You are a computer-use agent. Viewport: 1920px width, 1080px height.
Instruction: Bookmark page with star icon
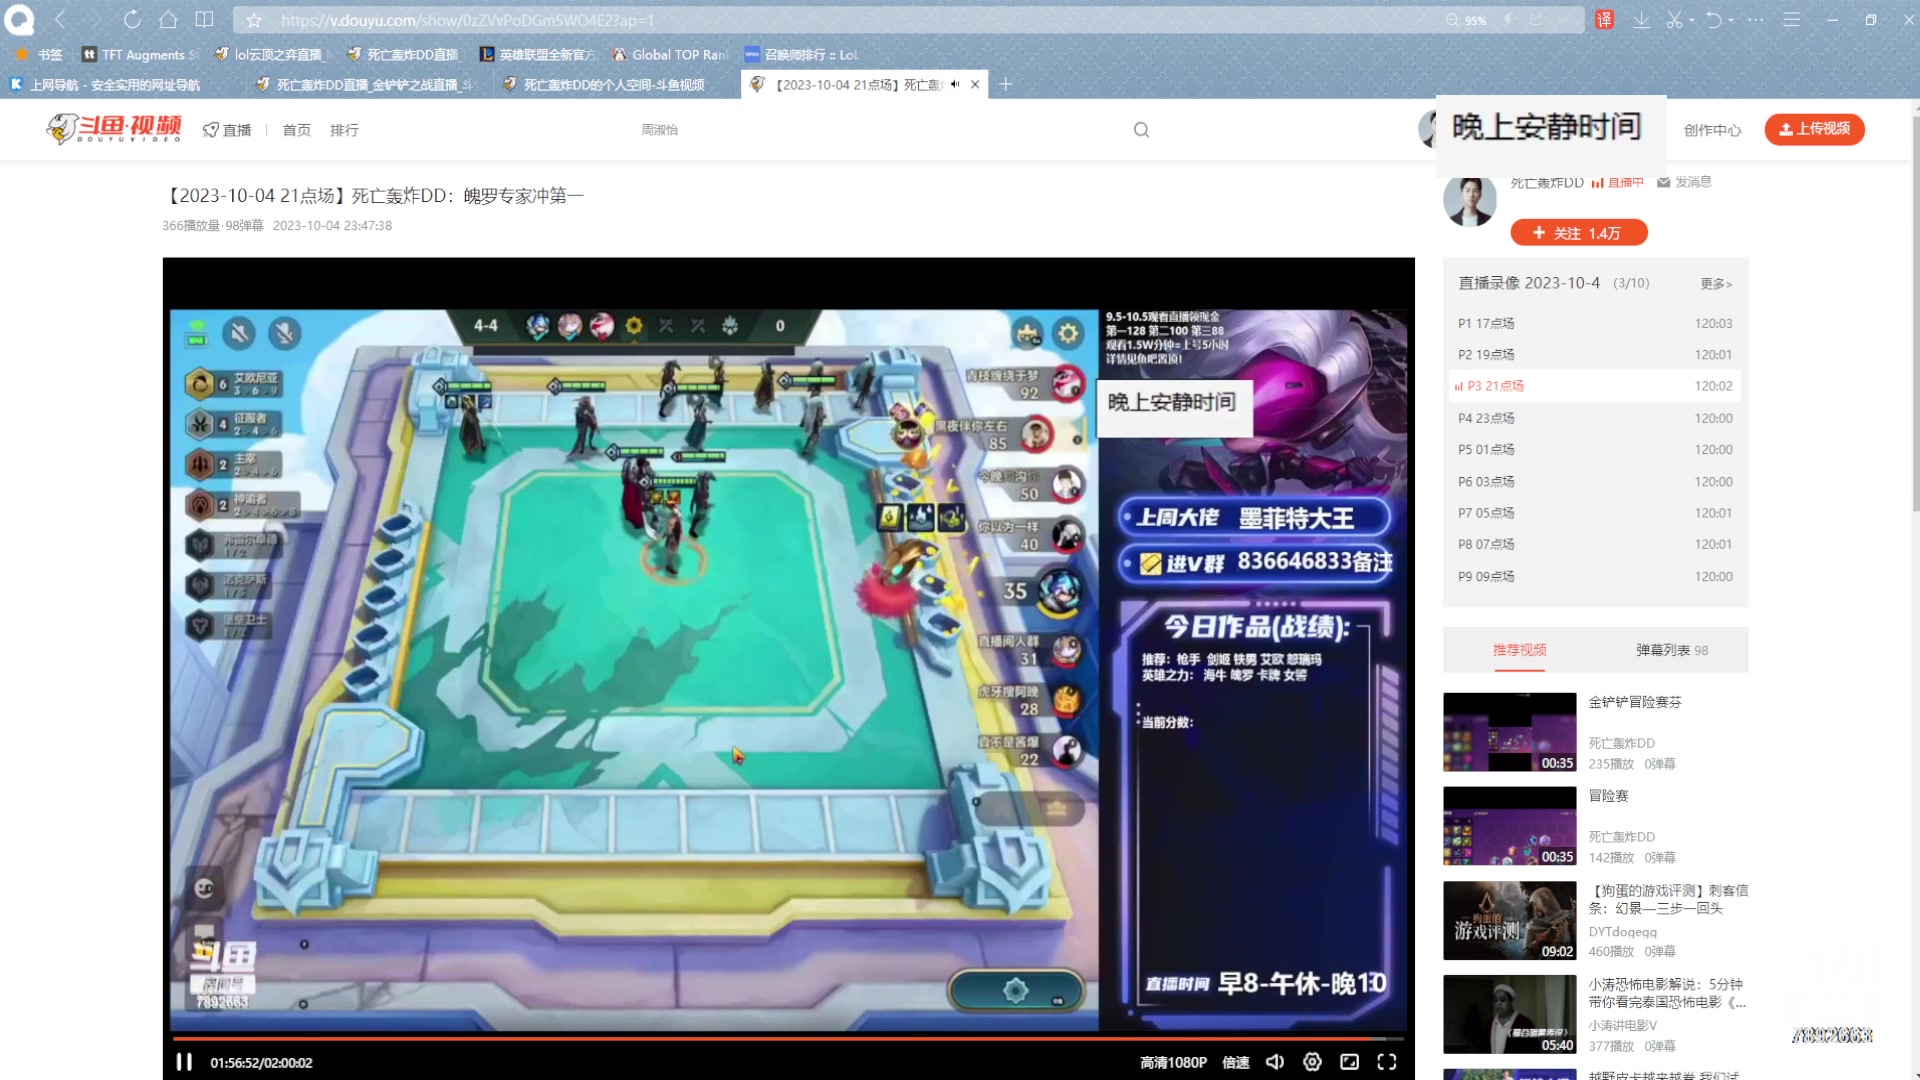coord(254,20)
